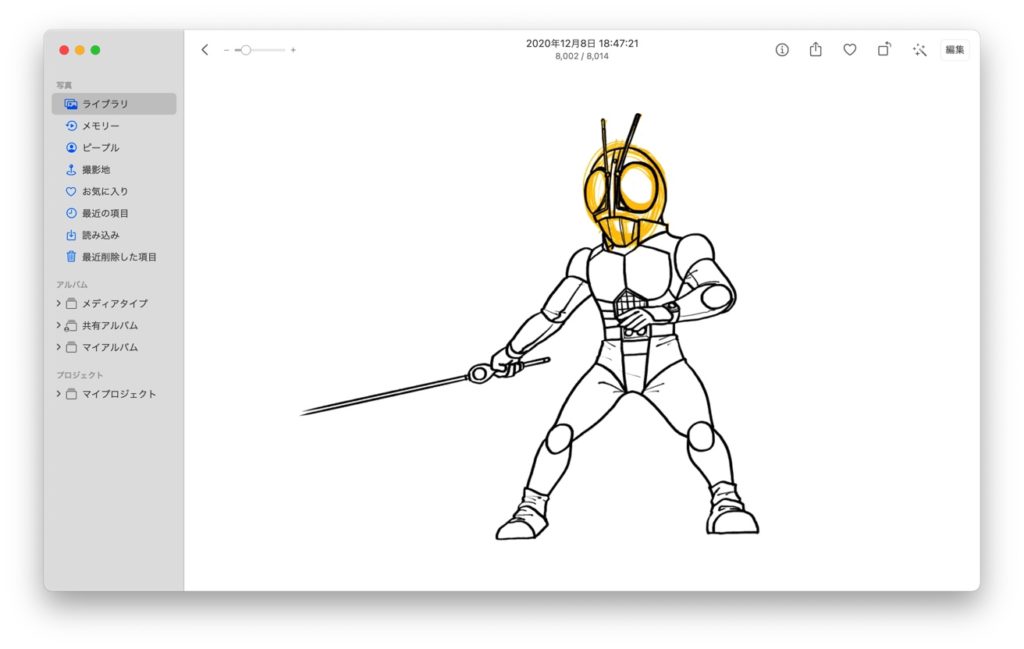
Task: Click the メモリー memories icon
Action: click(x=71, y=125)
